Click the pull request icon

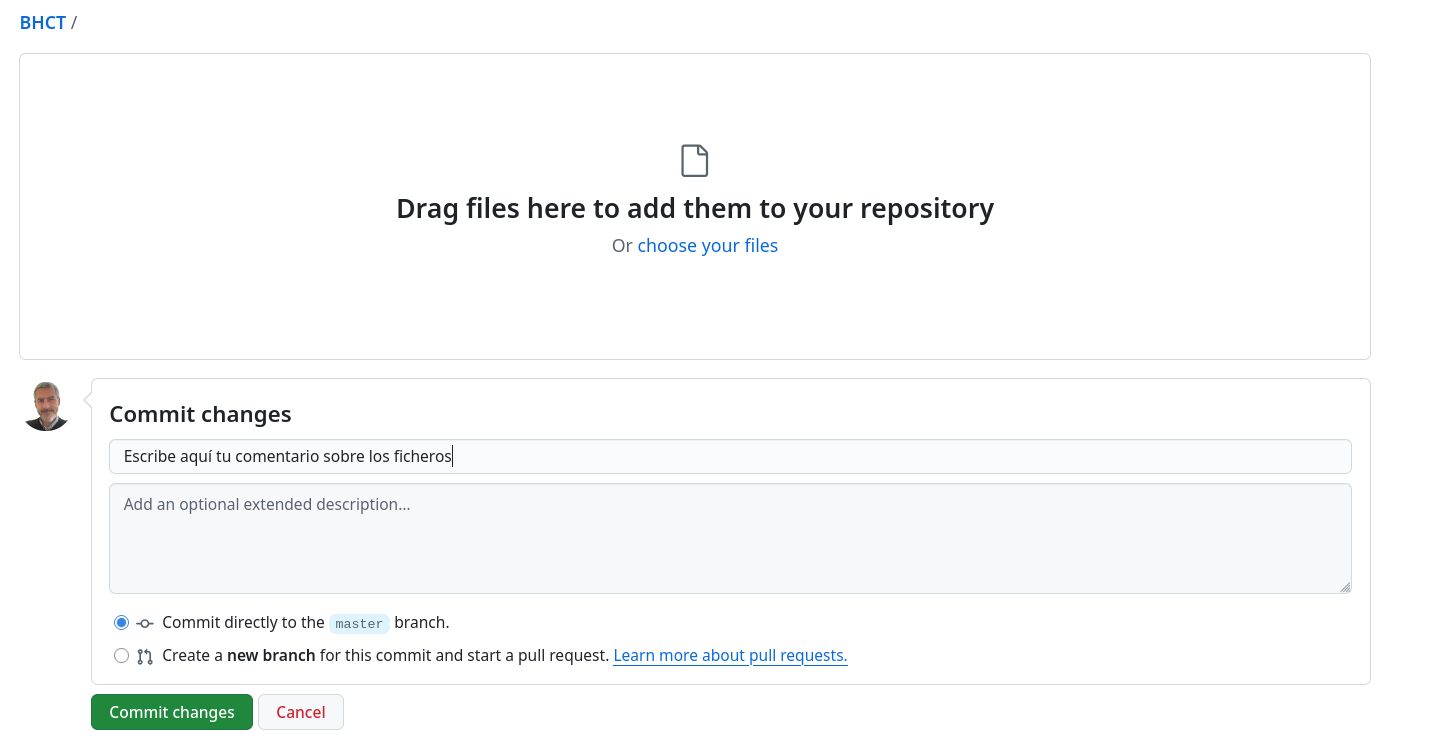coord(145,657)
